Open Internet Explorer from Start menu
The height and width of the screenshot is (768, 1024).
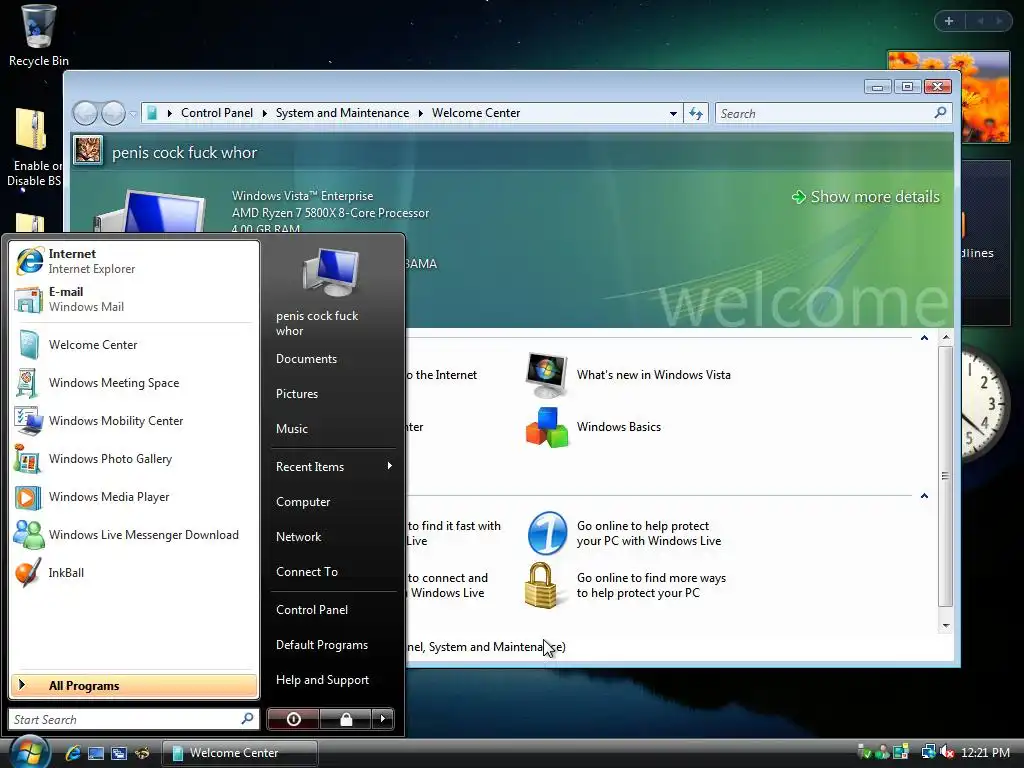(133, 261)
